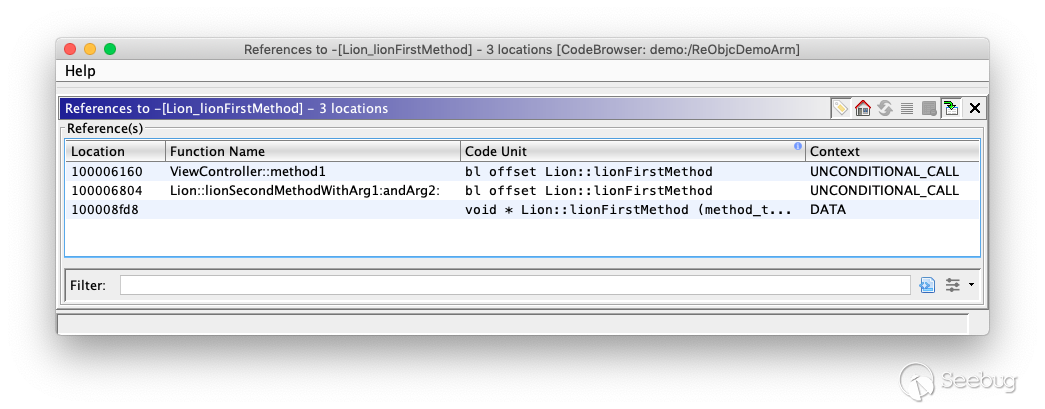Image resolution: width=1045 pixels, height=409 pixels.
Task: Open filter settings sliders icon
Action: pos(953,285)
